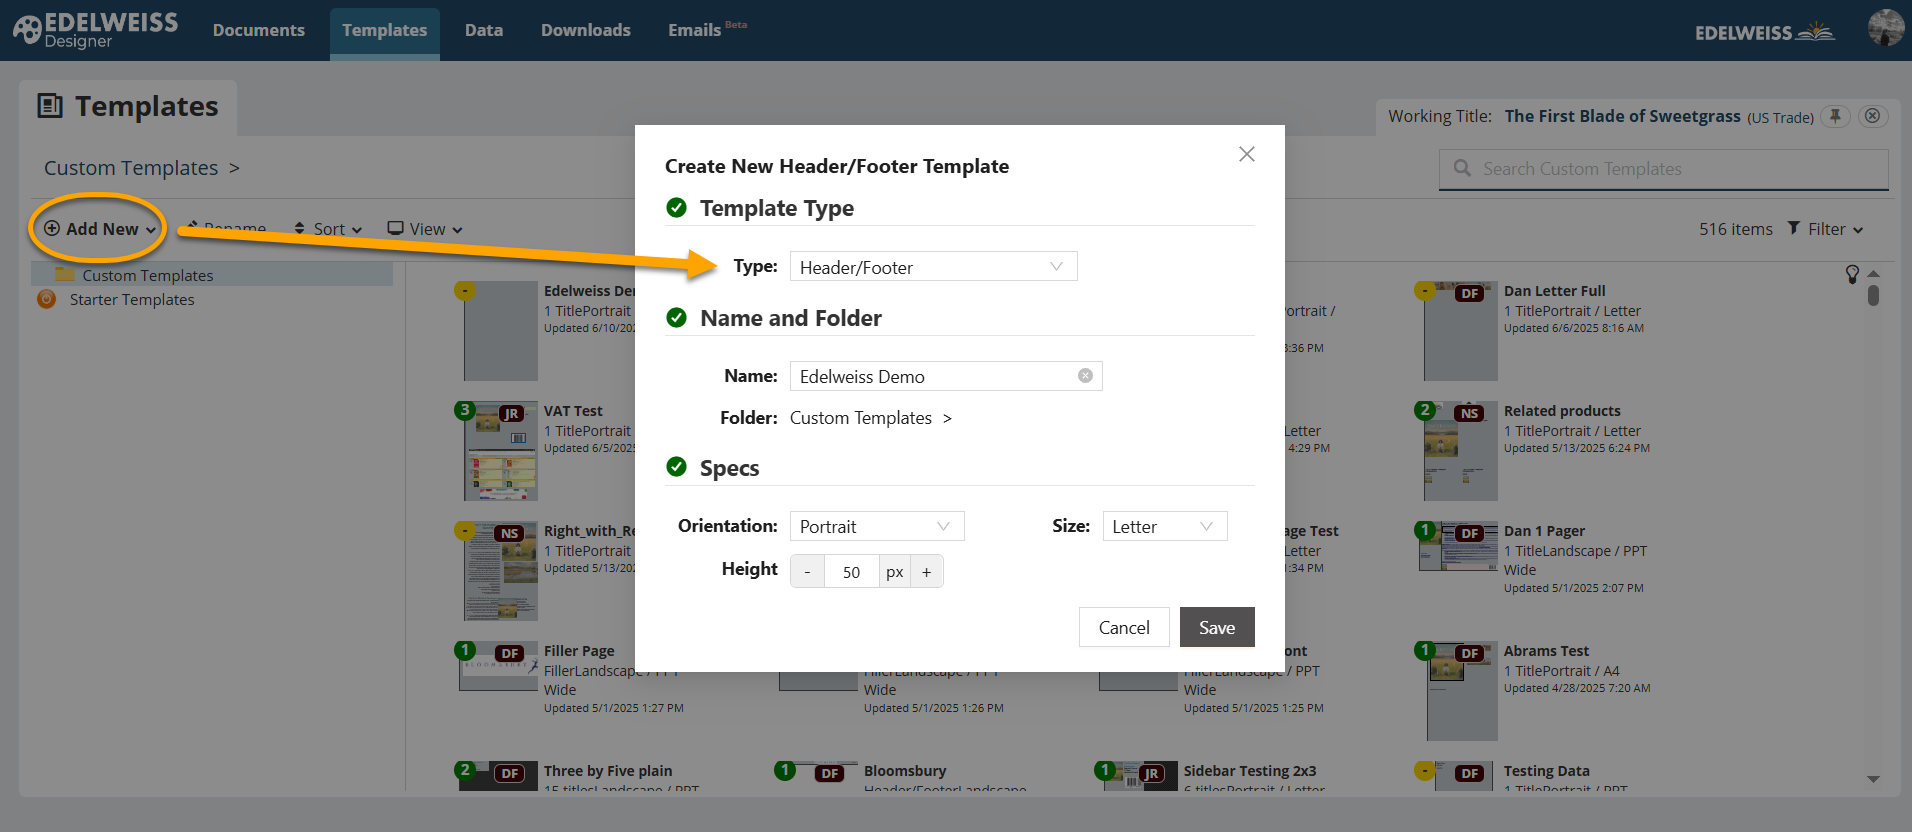Select Starter Templates in tree
The width and height of the screenshot is (1912, 832).
pos(132,299)
